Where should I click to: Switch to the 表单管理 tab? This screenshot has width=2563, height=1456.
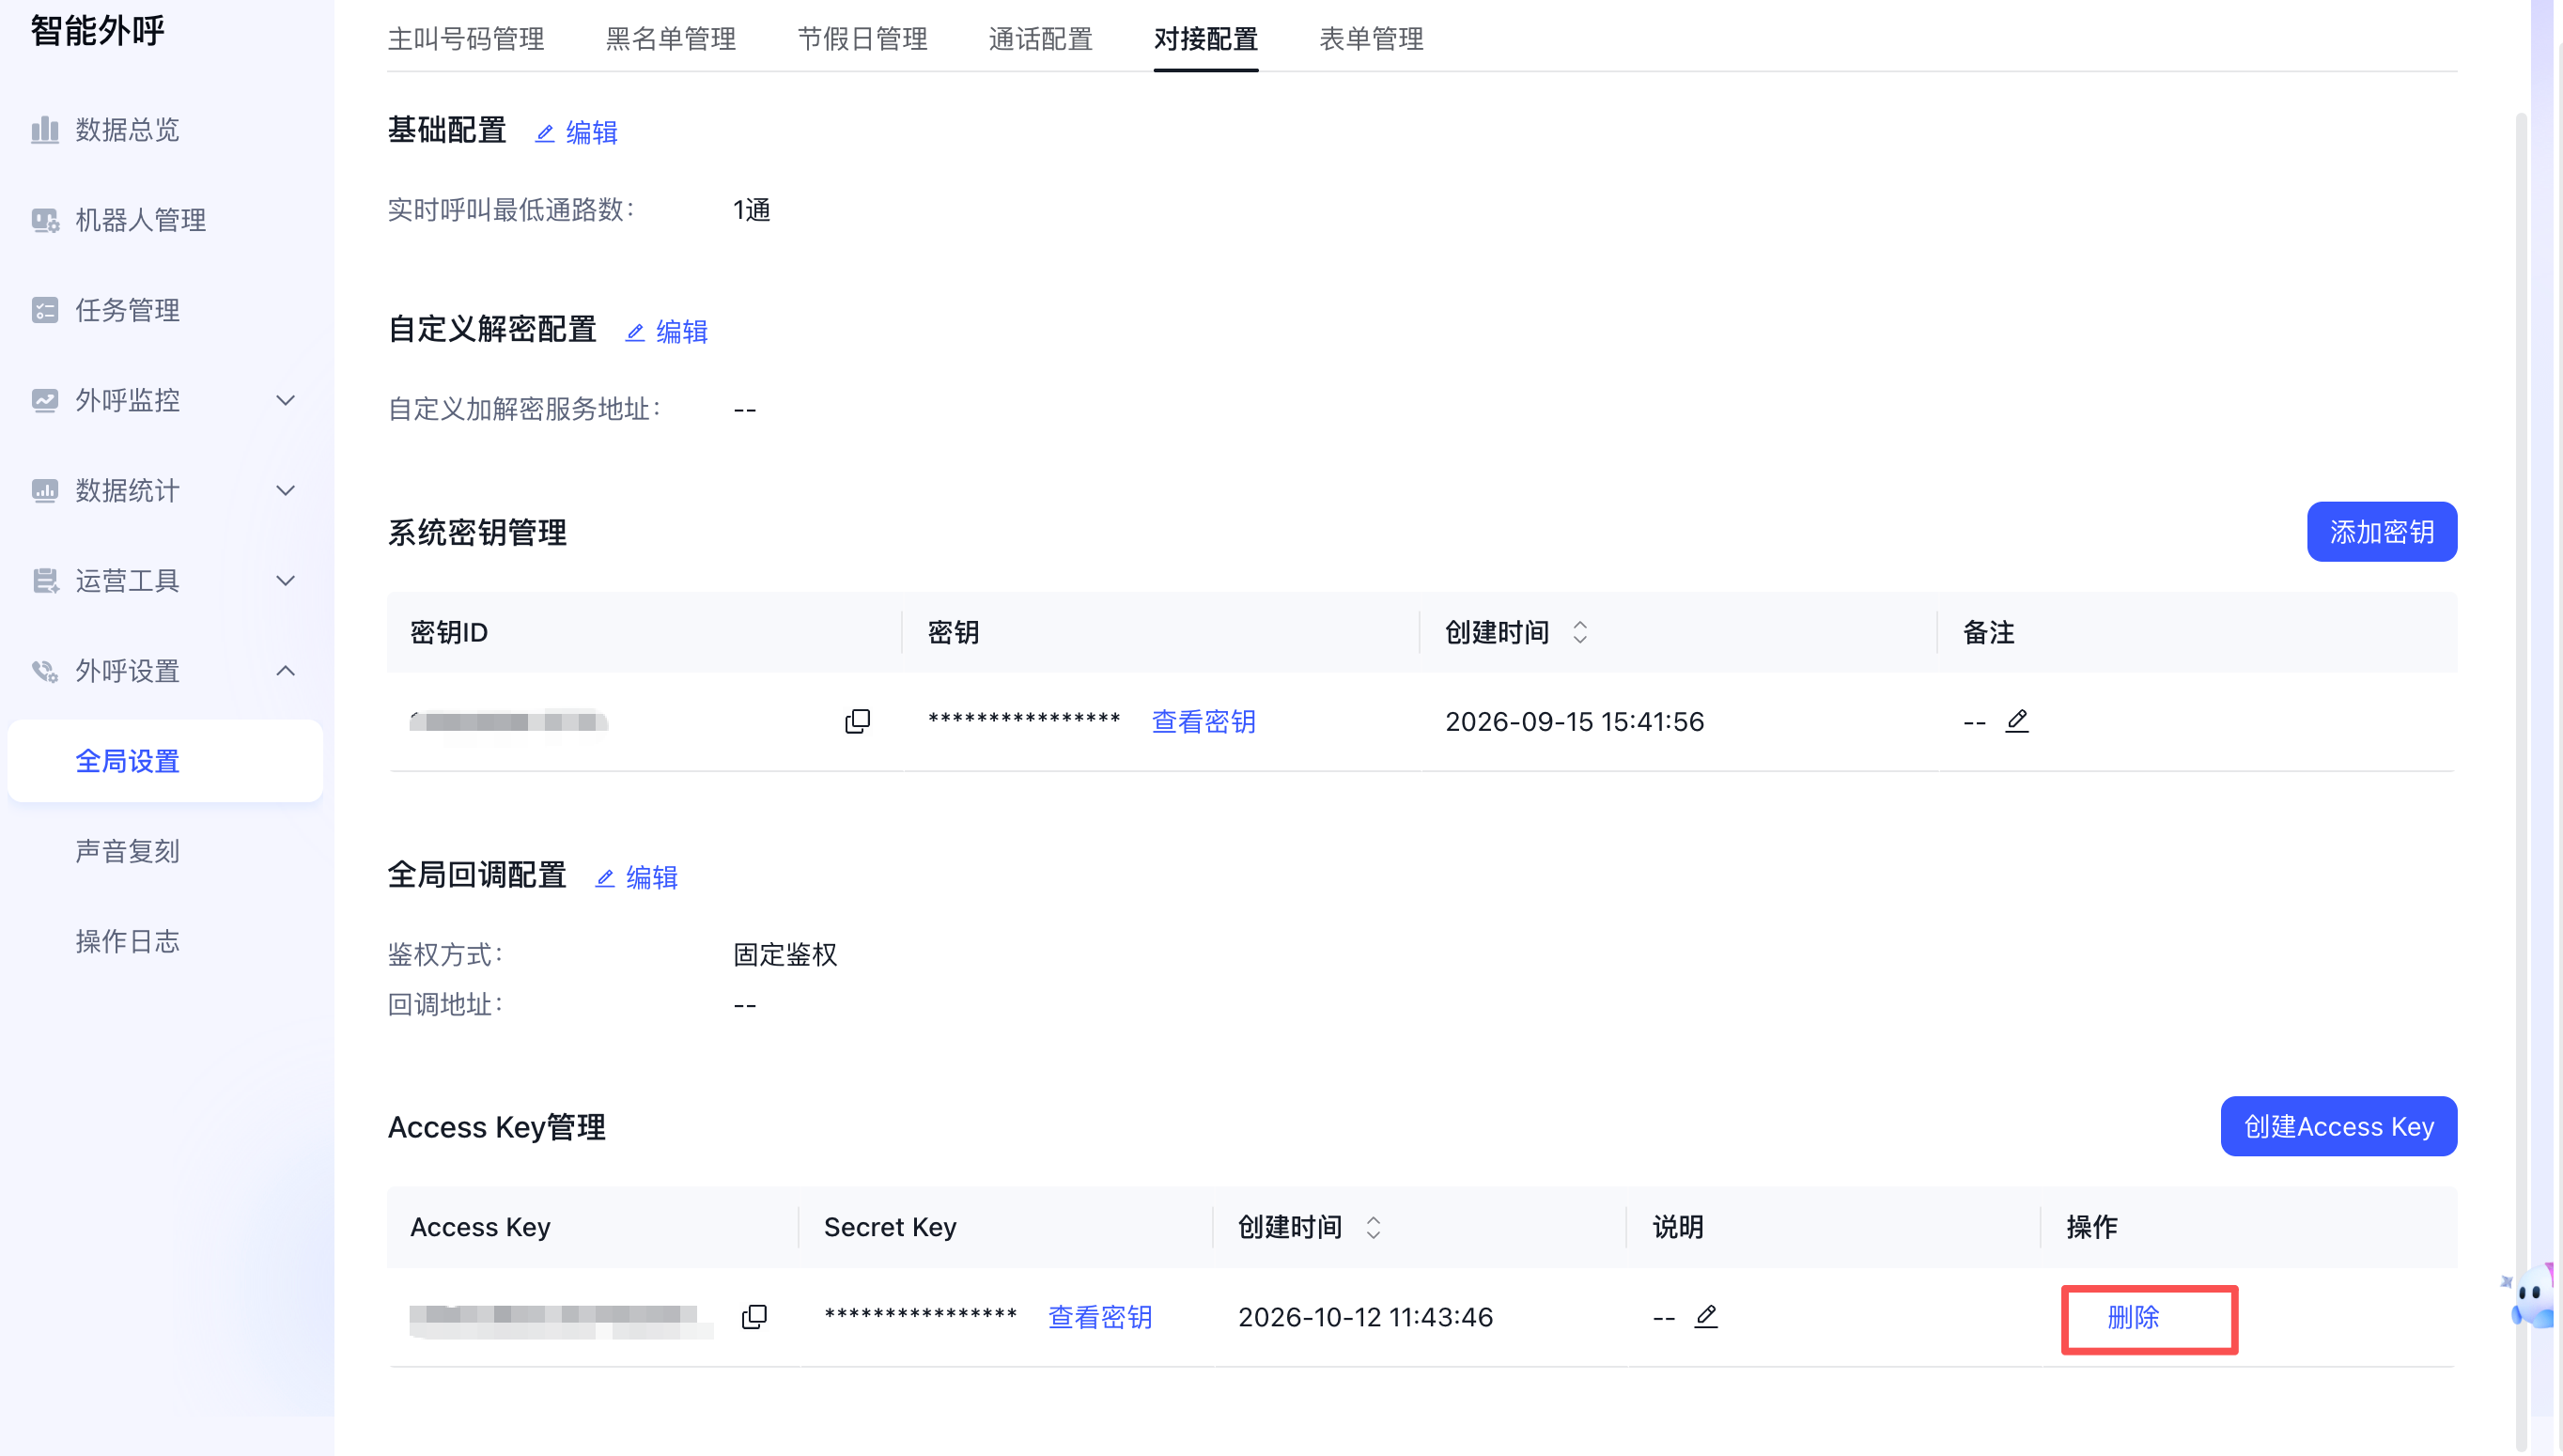(x=1371, y=39)
